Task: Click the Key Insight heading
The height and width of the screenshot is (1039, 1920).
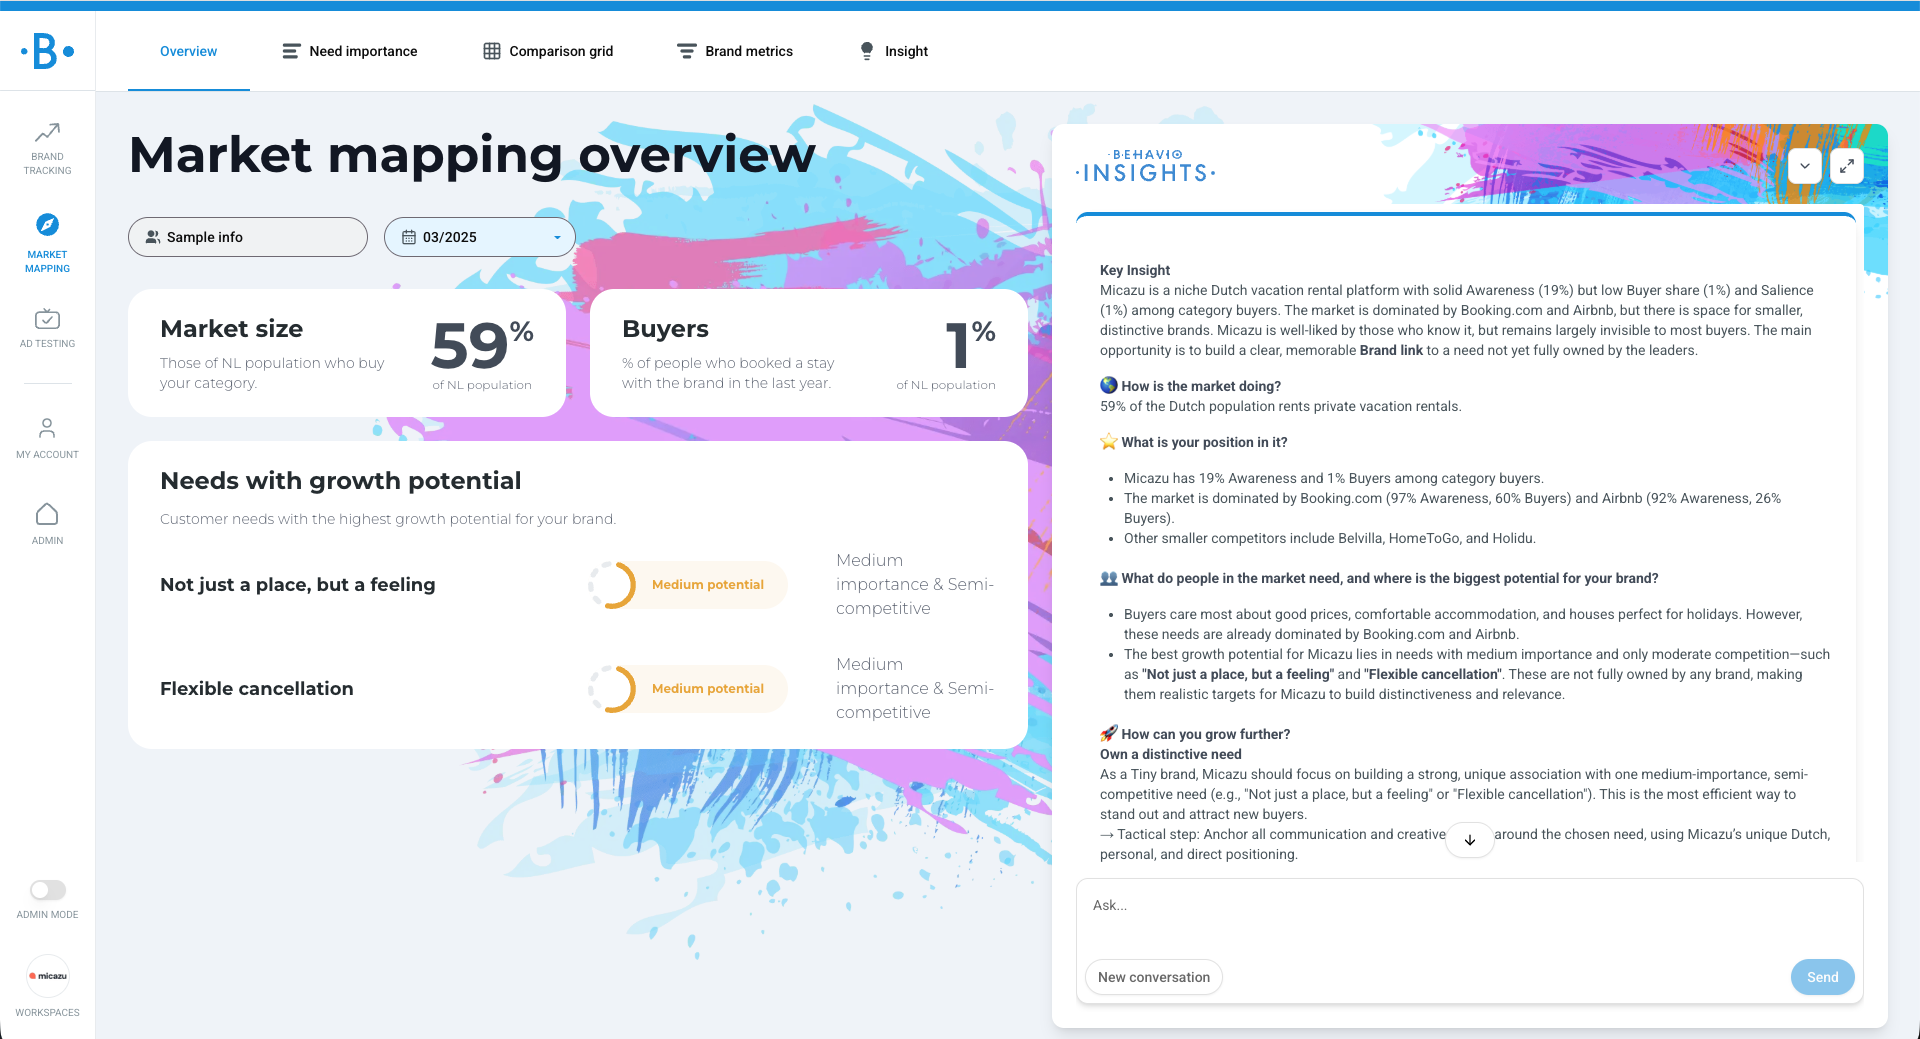Action: coord(1135,270)
